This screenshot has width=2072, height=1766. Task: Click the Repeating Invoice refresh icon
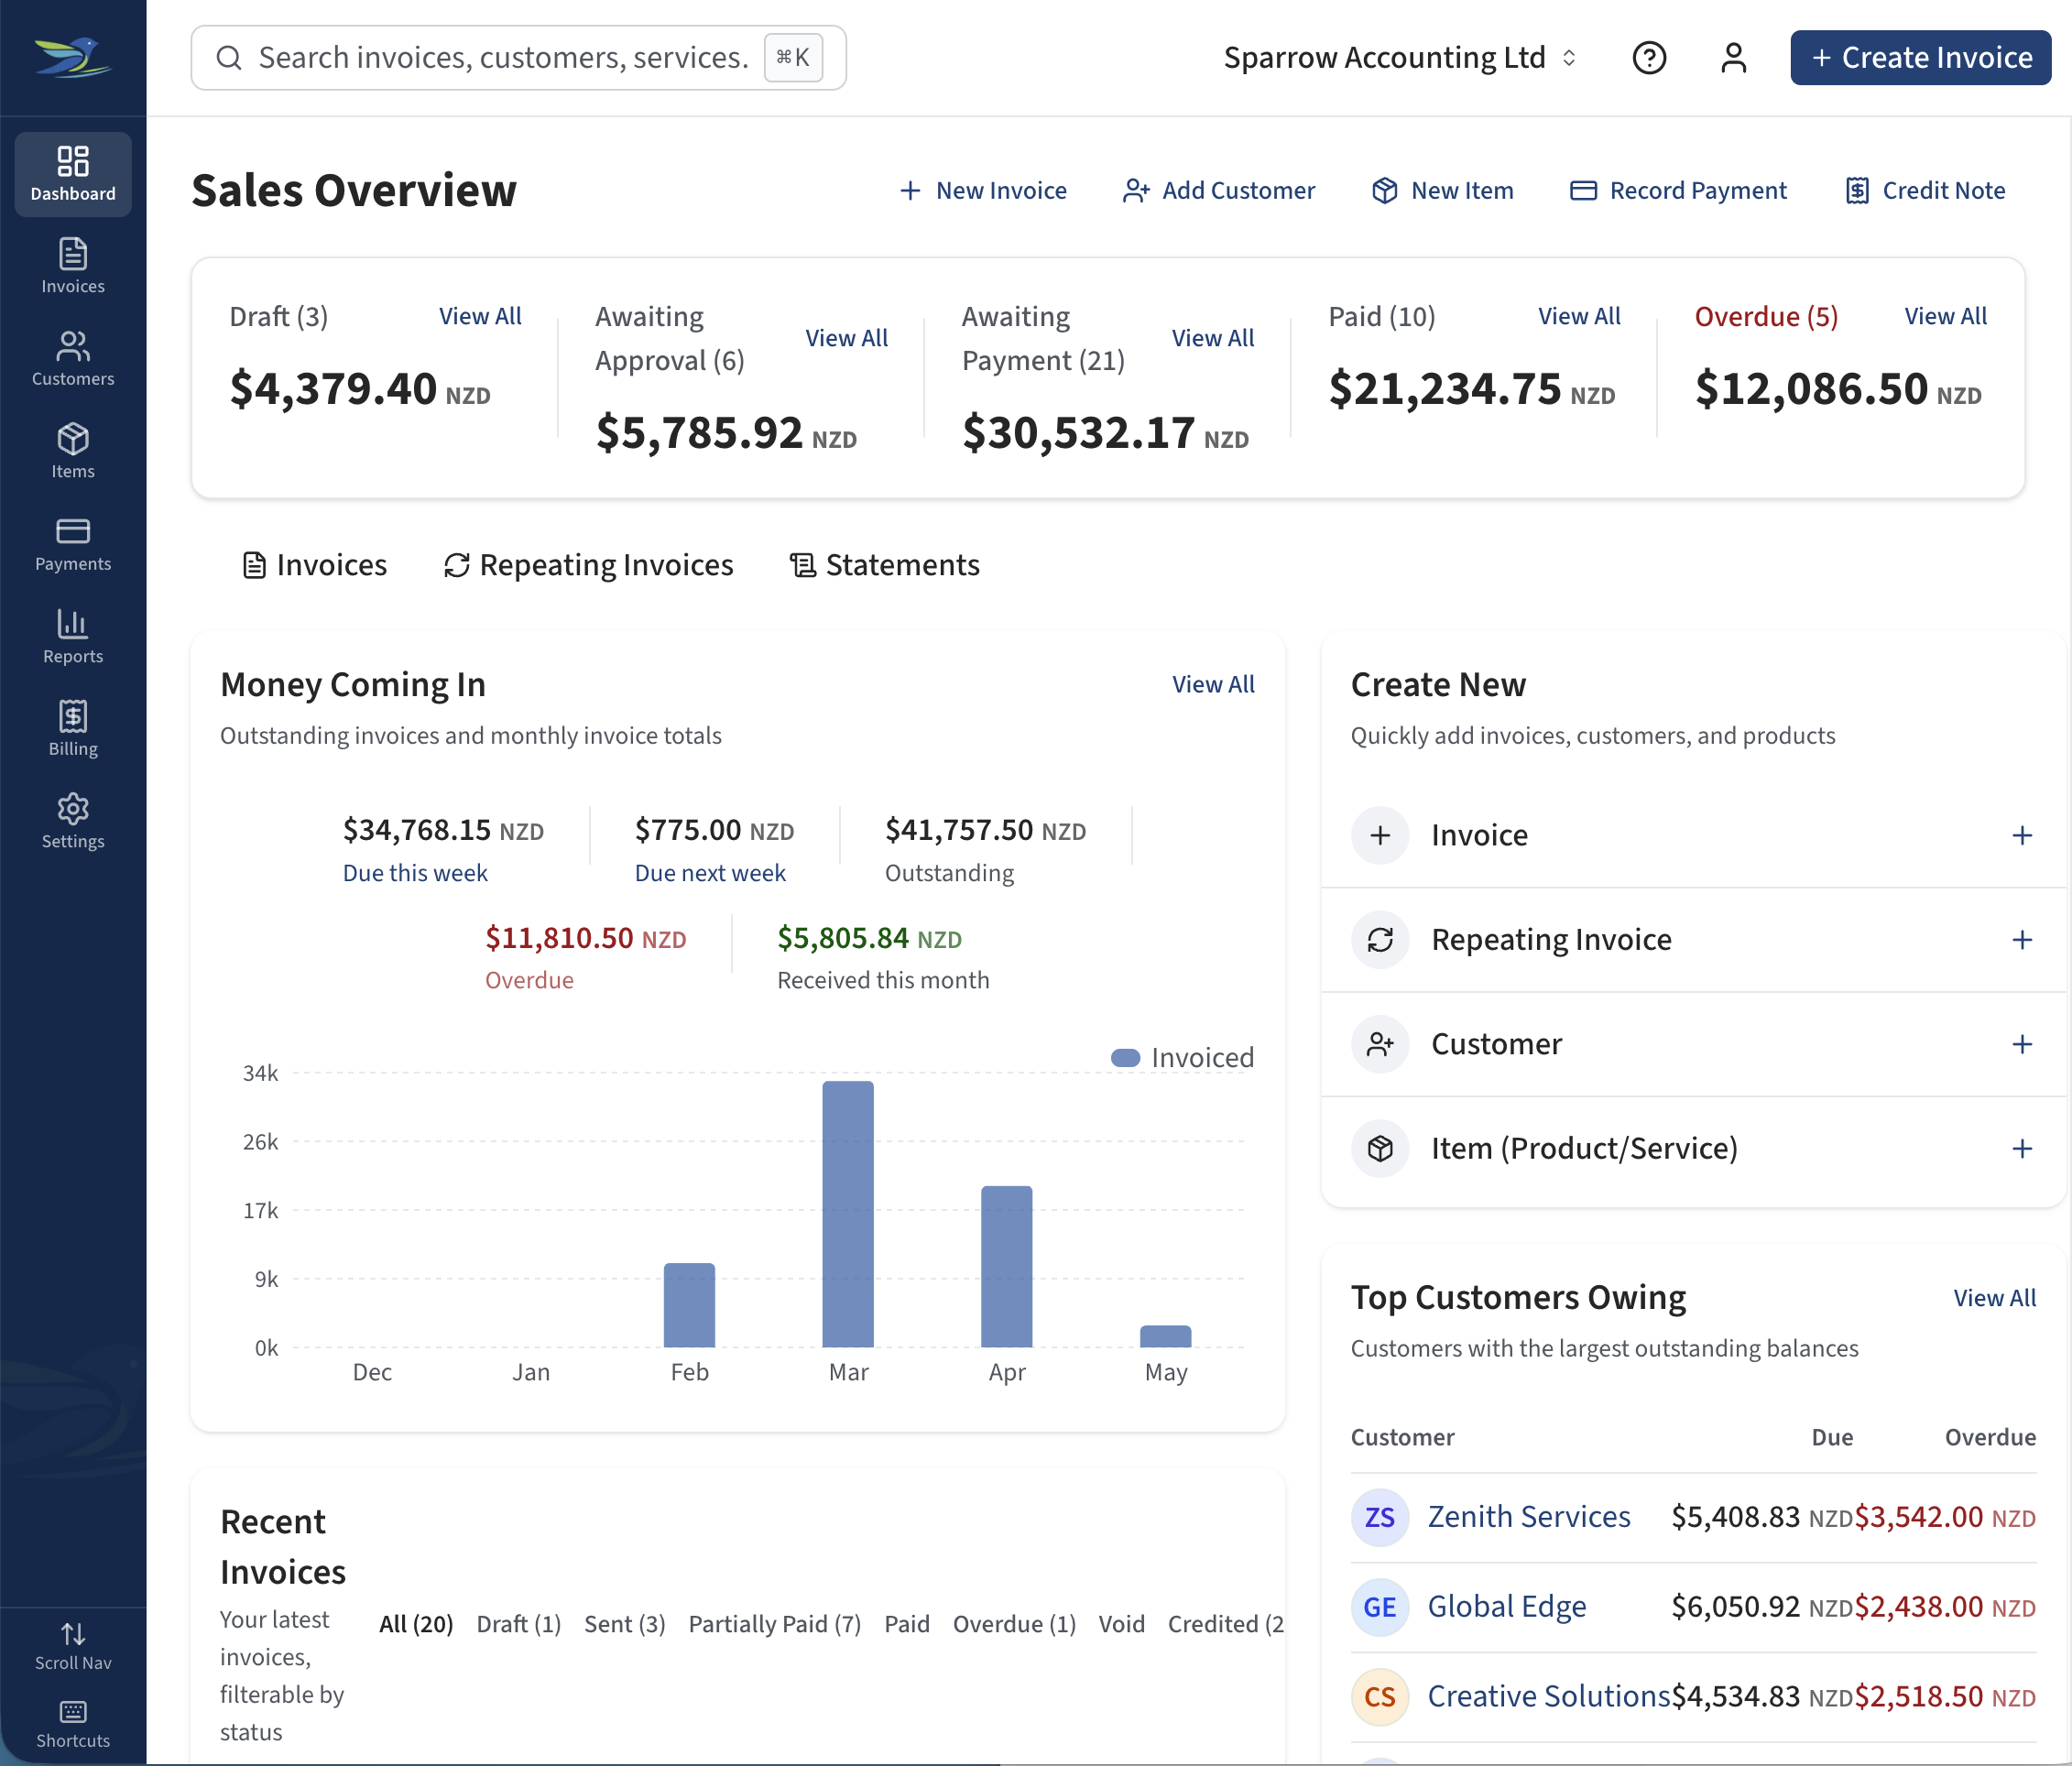(x=1380, y=940)
